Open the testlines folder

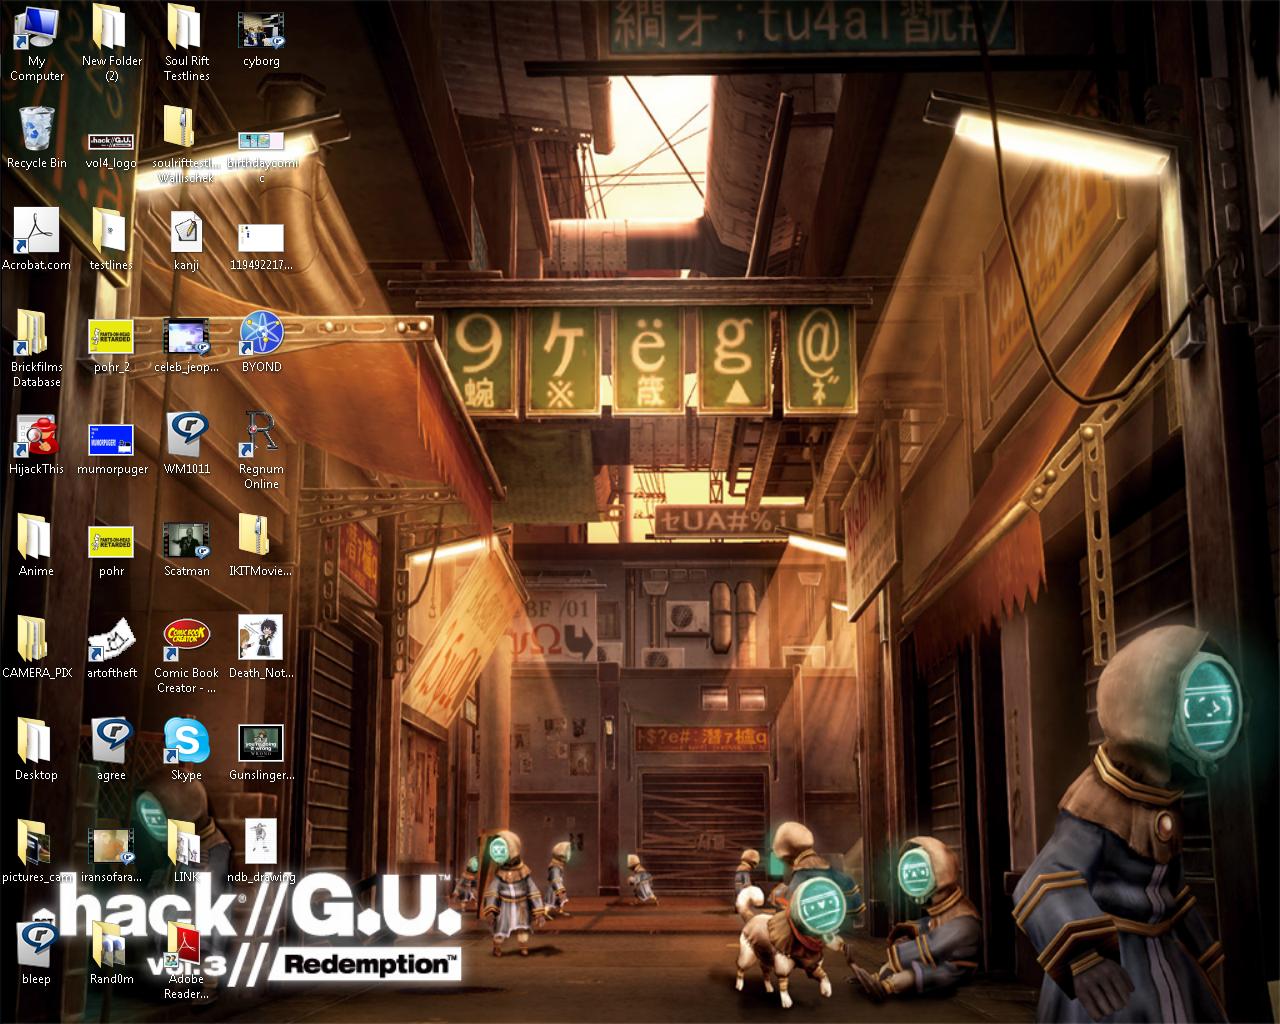click(111, 237)
